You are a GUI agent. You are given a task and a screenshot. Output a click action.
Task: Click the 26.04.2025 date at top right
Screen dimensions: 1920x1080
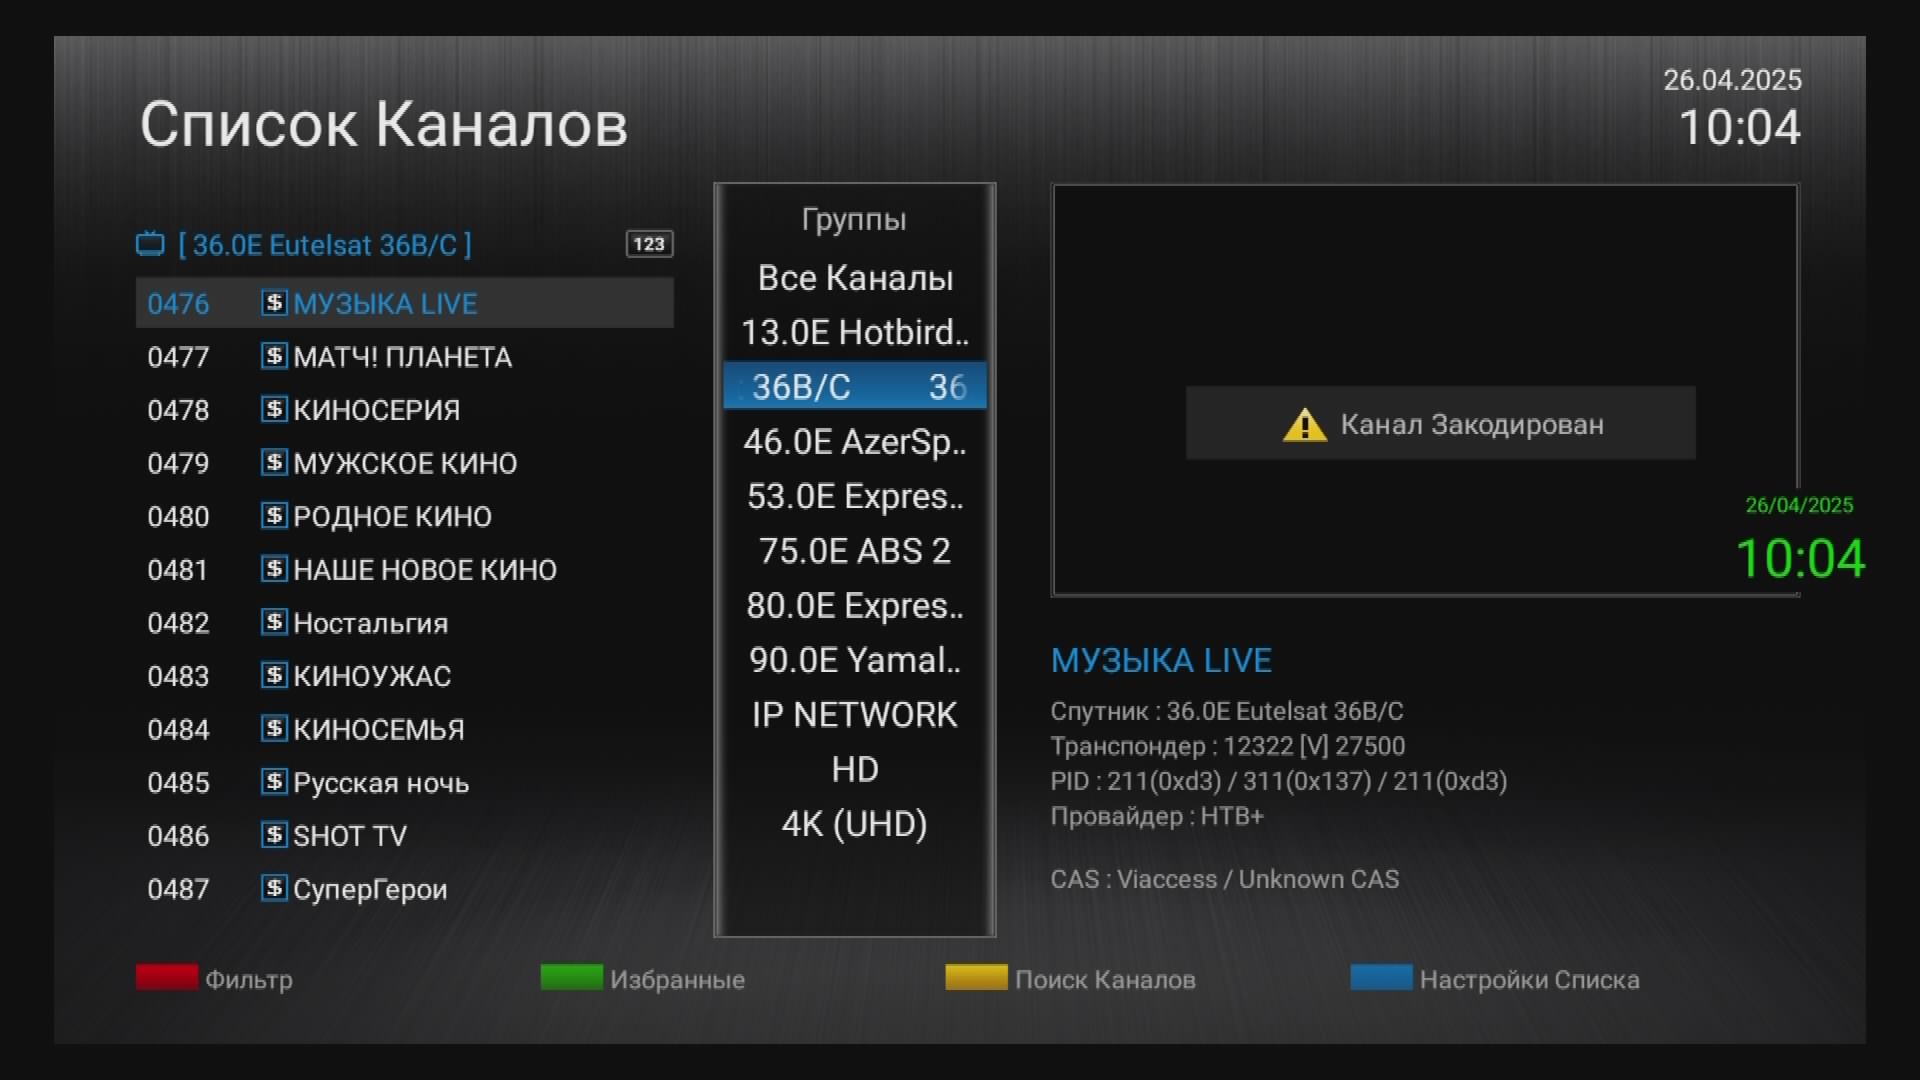[x=1732, y=80]
